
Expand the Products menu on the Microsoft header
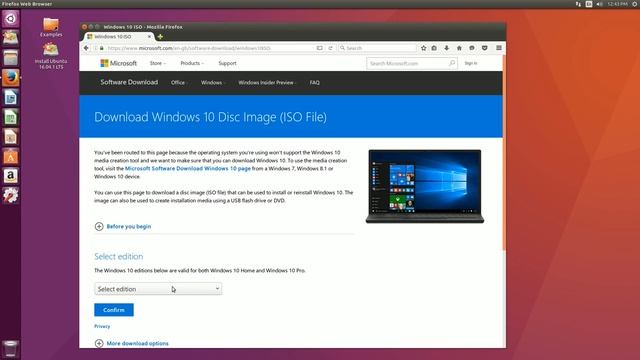coord(192,63)
